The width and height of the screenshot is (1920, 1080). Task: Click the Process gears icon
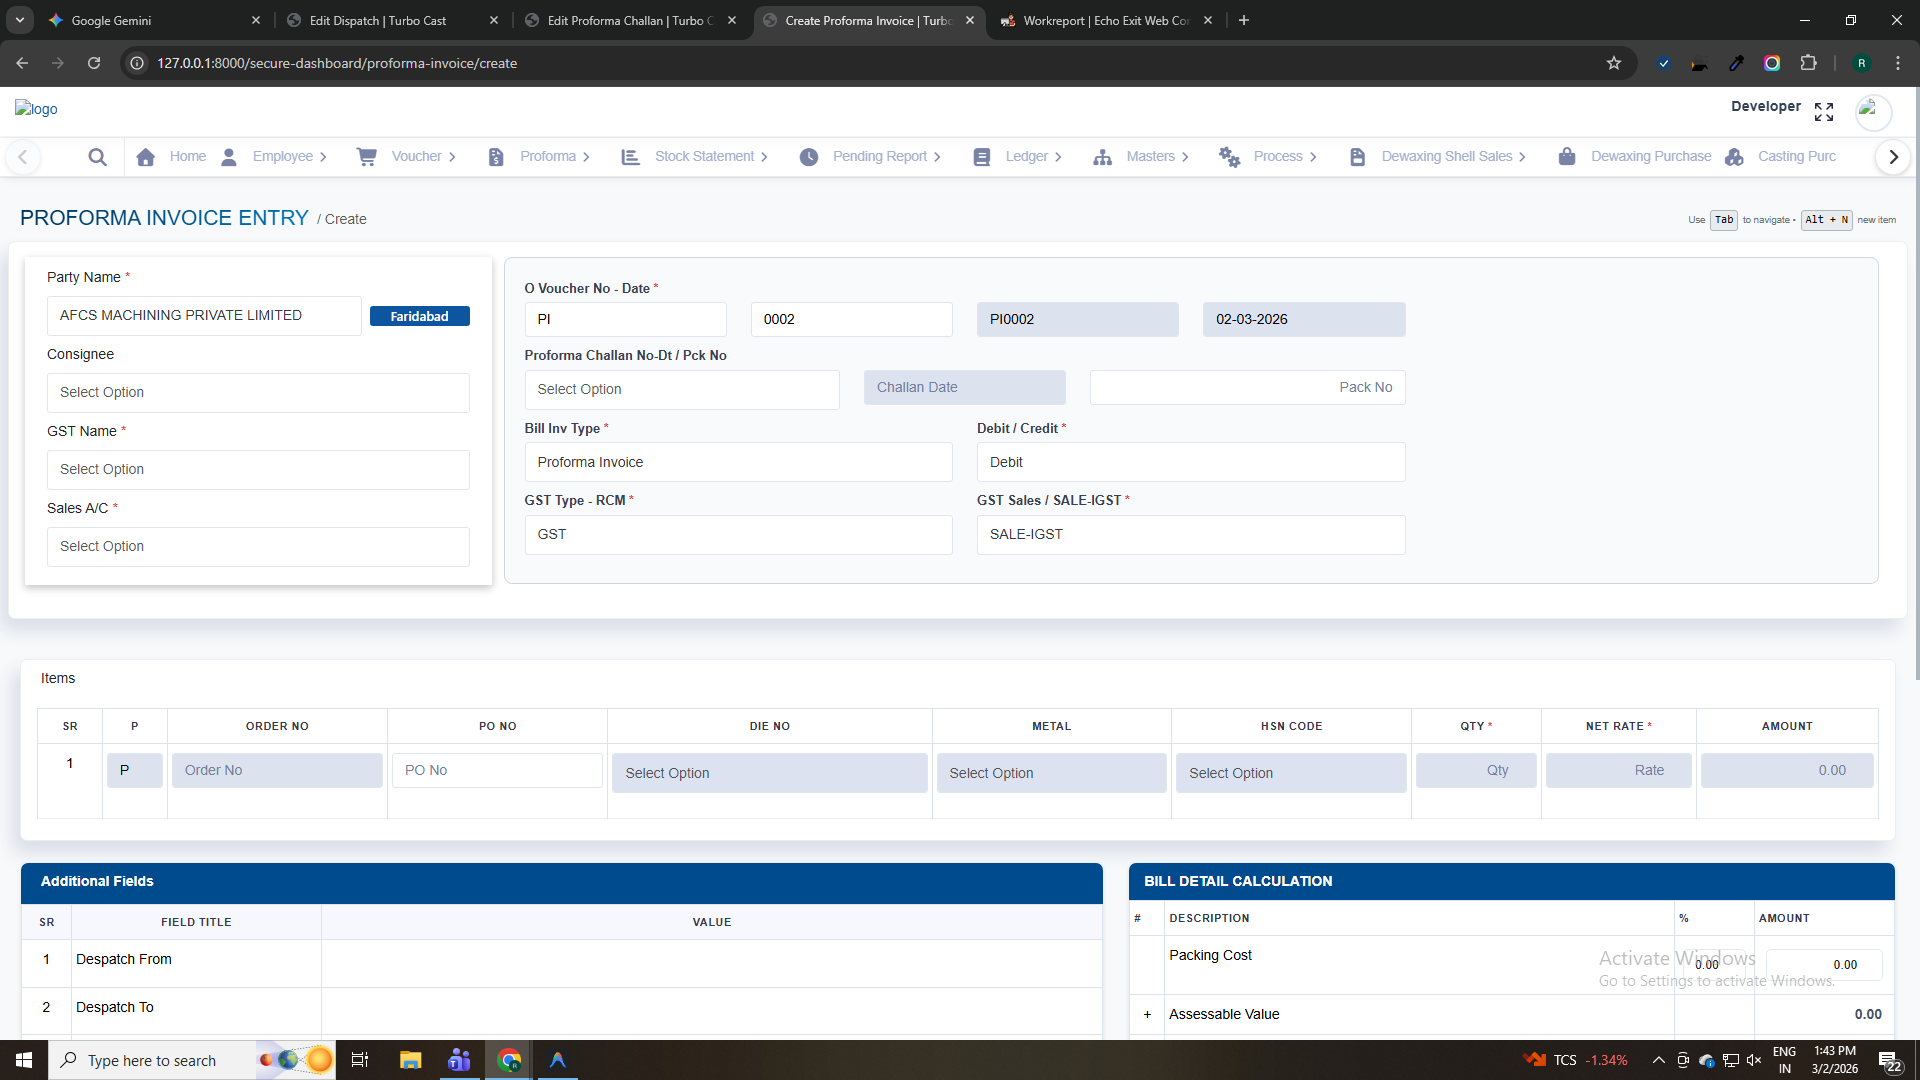[1229, 157]
